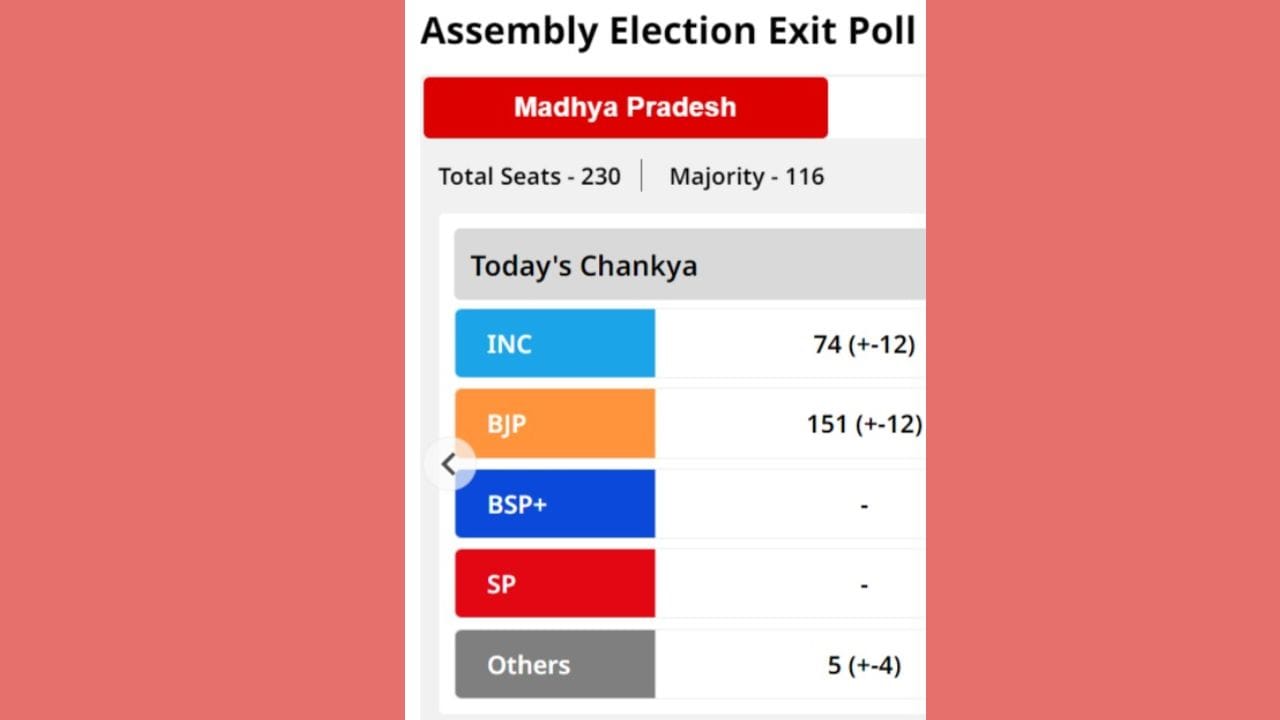The width and height of the screenshot is (1280, 720).
Task: Click the dash value in SP row
Action: coord(864,585)
